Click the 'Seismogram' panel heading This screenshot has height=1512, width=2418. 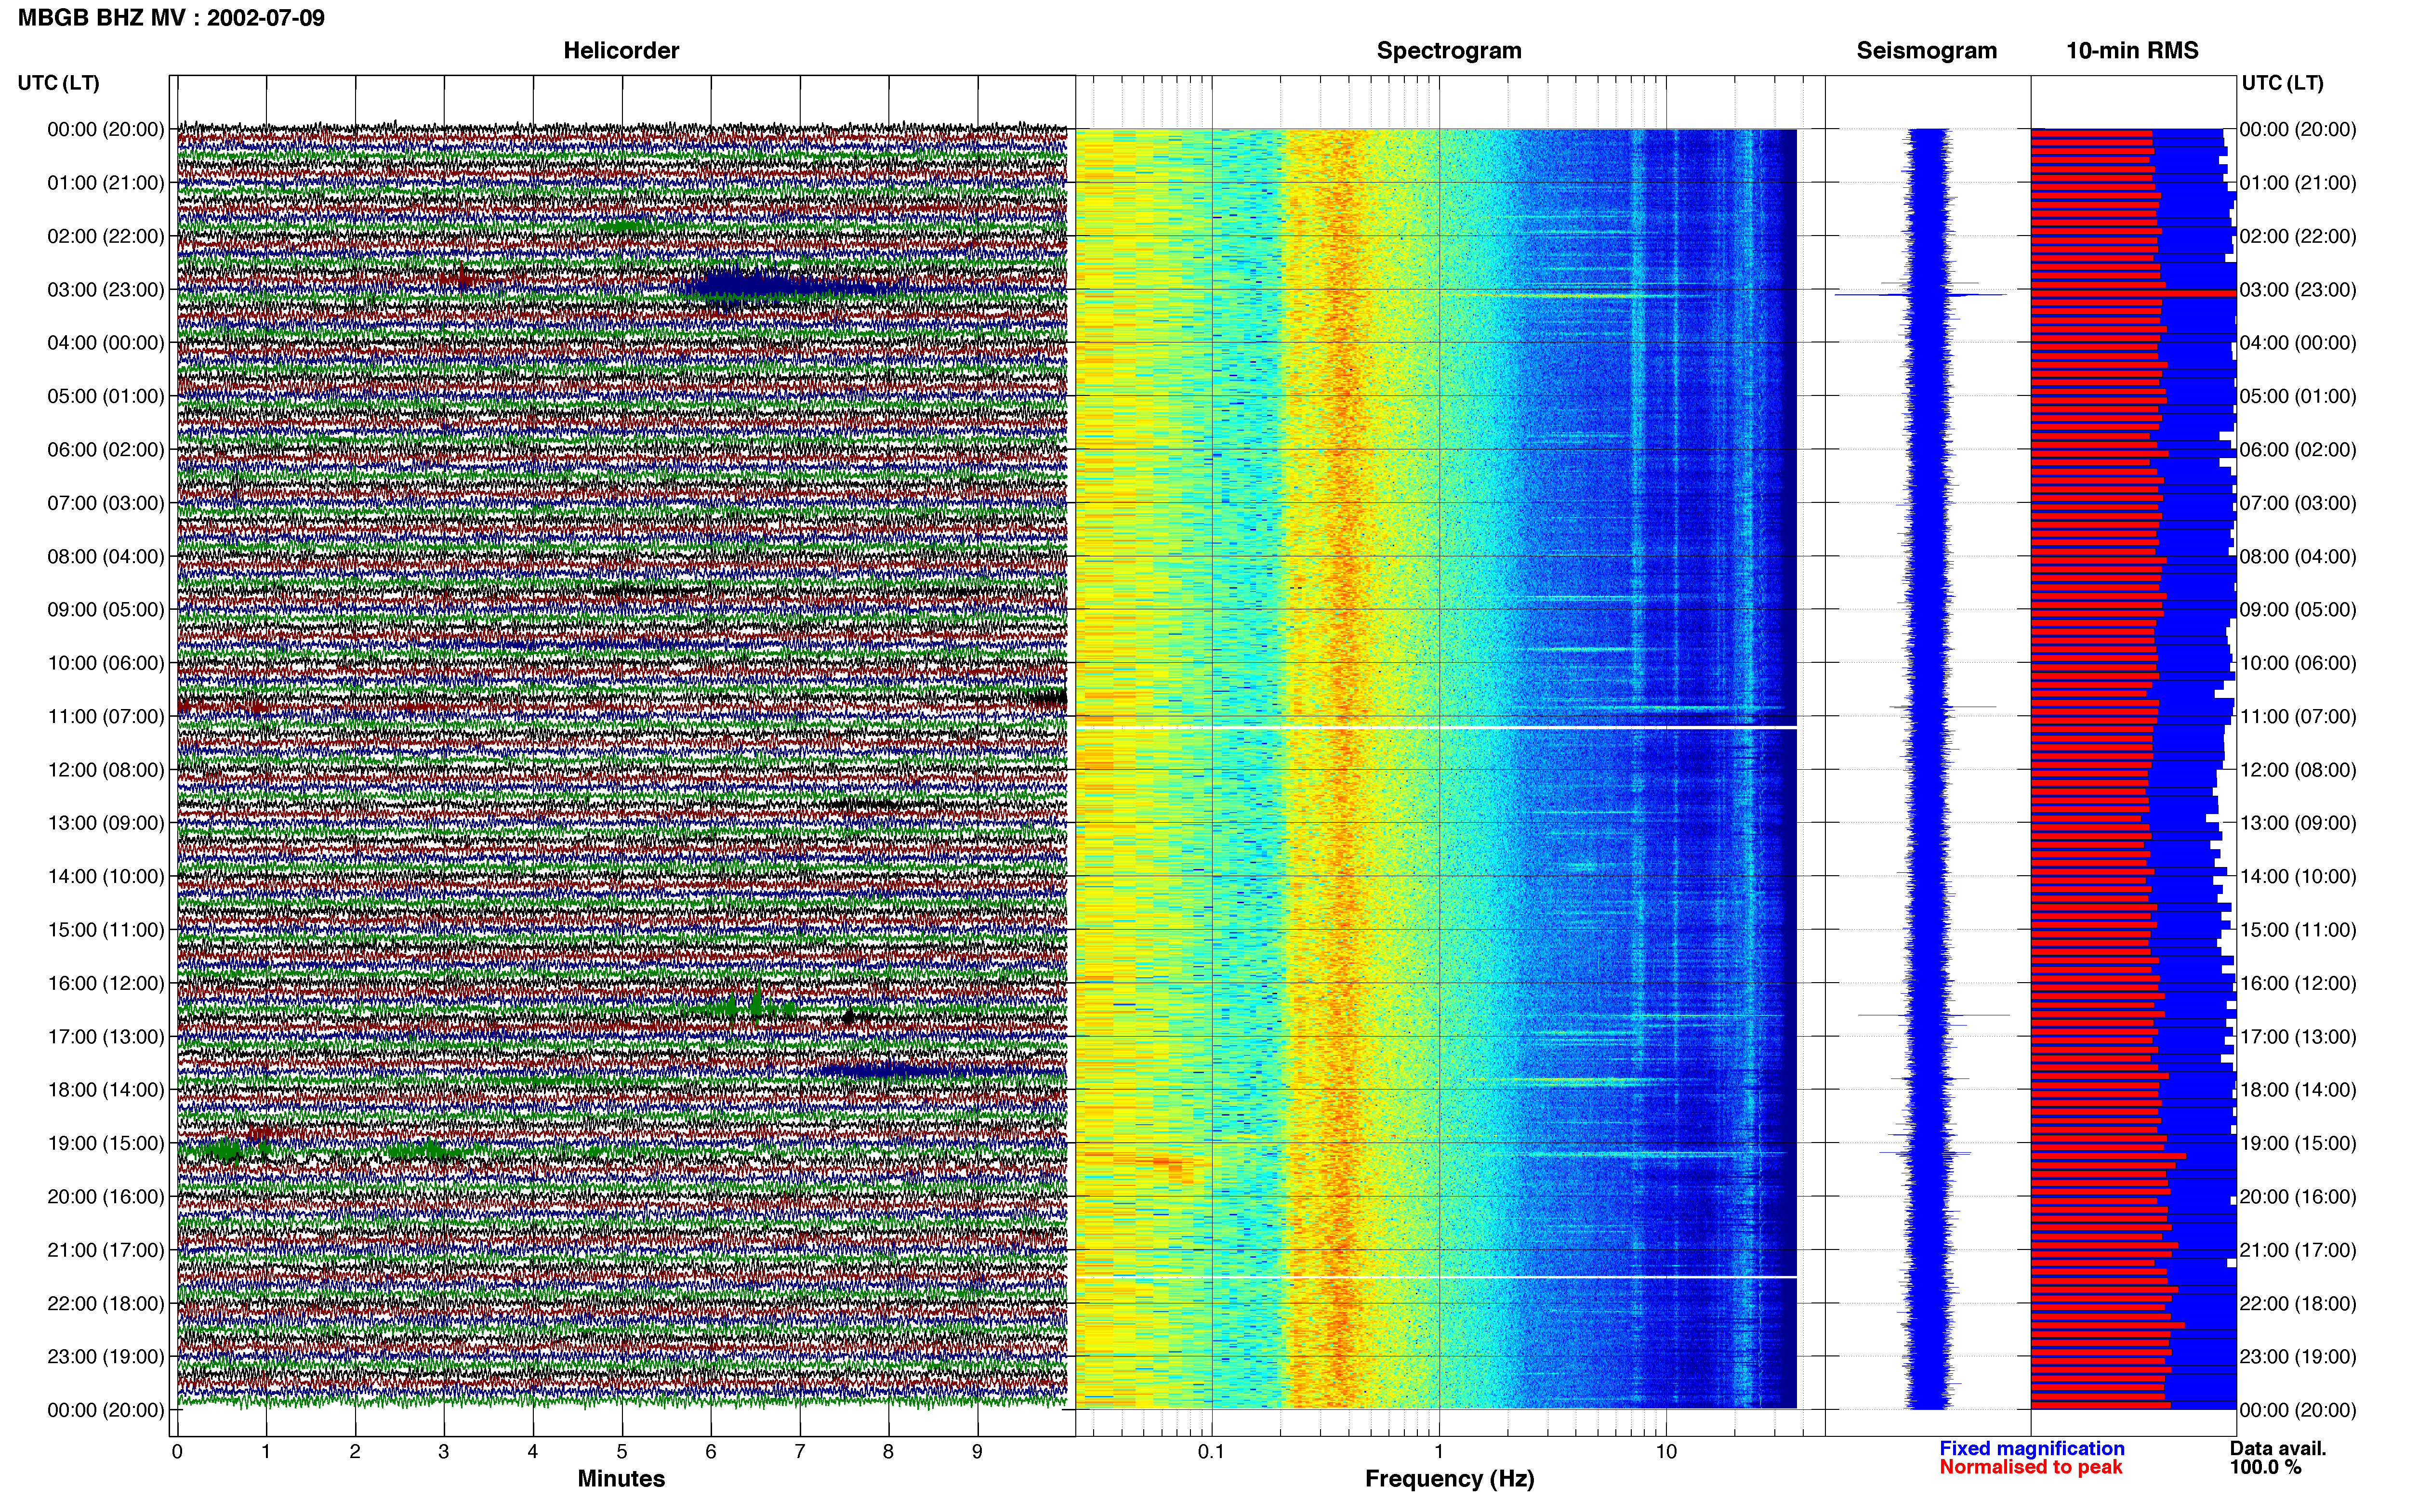coord(1926,50)
